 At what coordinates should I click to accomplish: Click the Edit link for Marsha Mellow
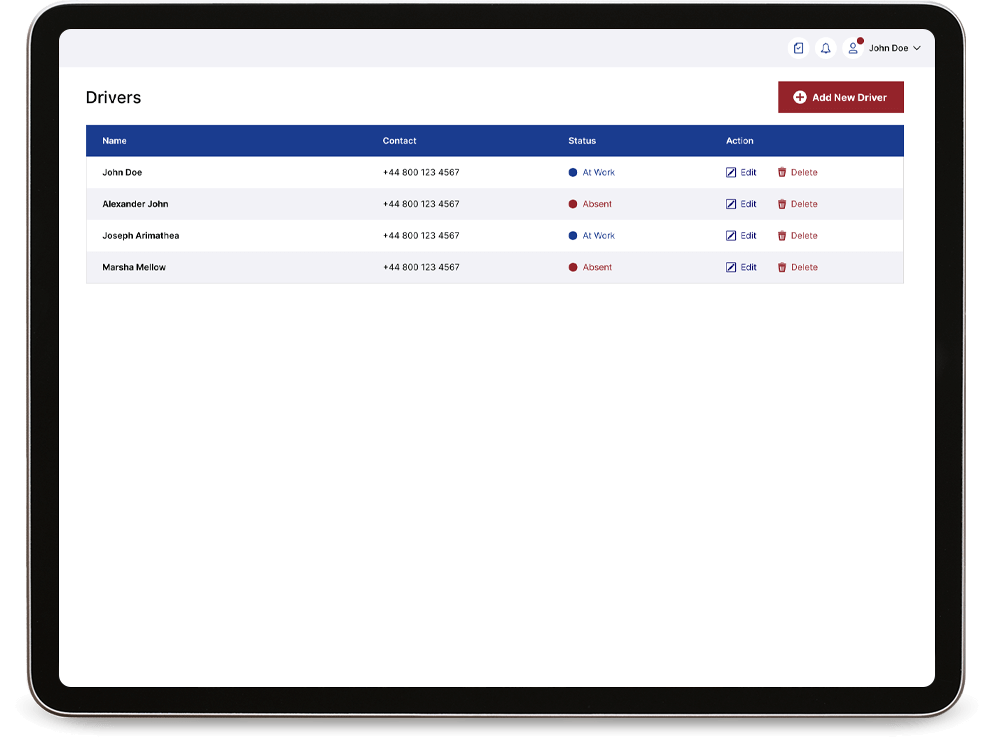[x=748, y=268]
